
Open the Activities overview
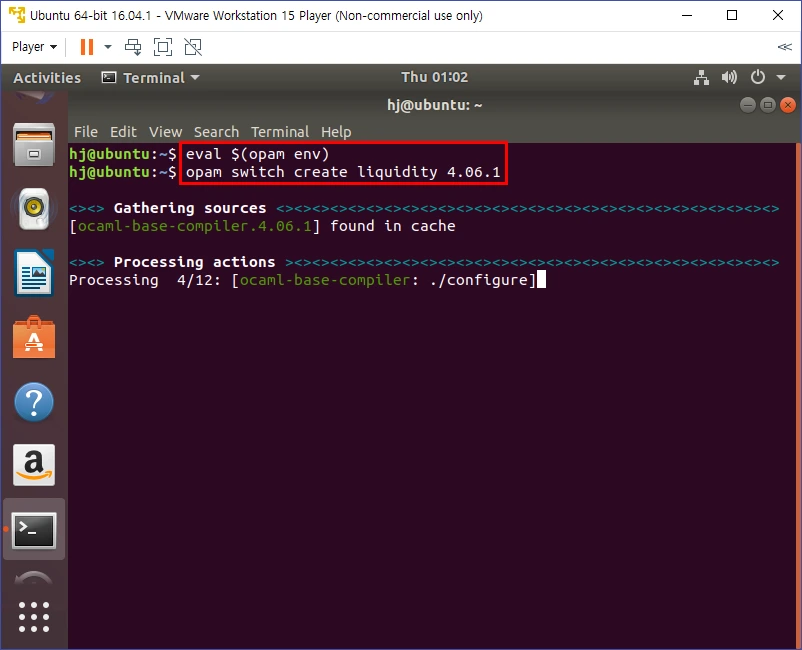tap(47, 78)
